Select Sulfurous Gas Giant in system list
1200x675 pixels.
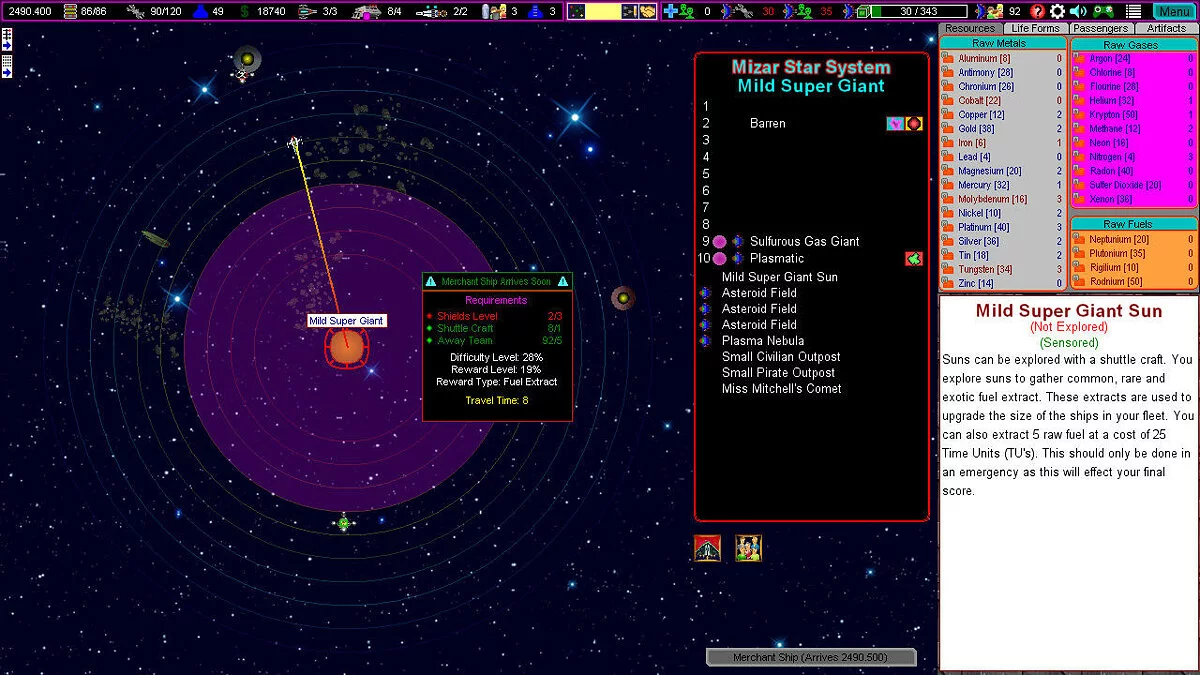(x=804, y=241)
